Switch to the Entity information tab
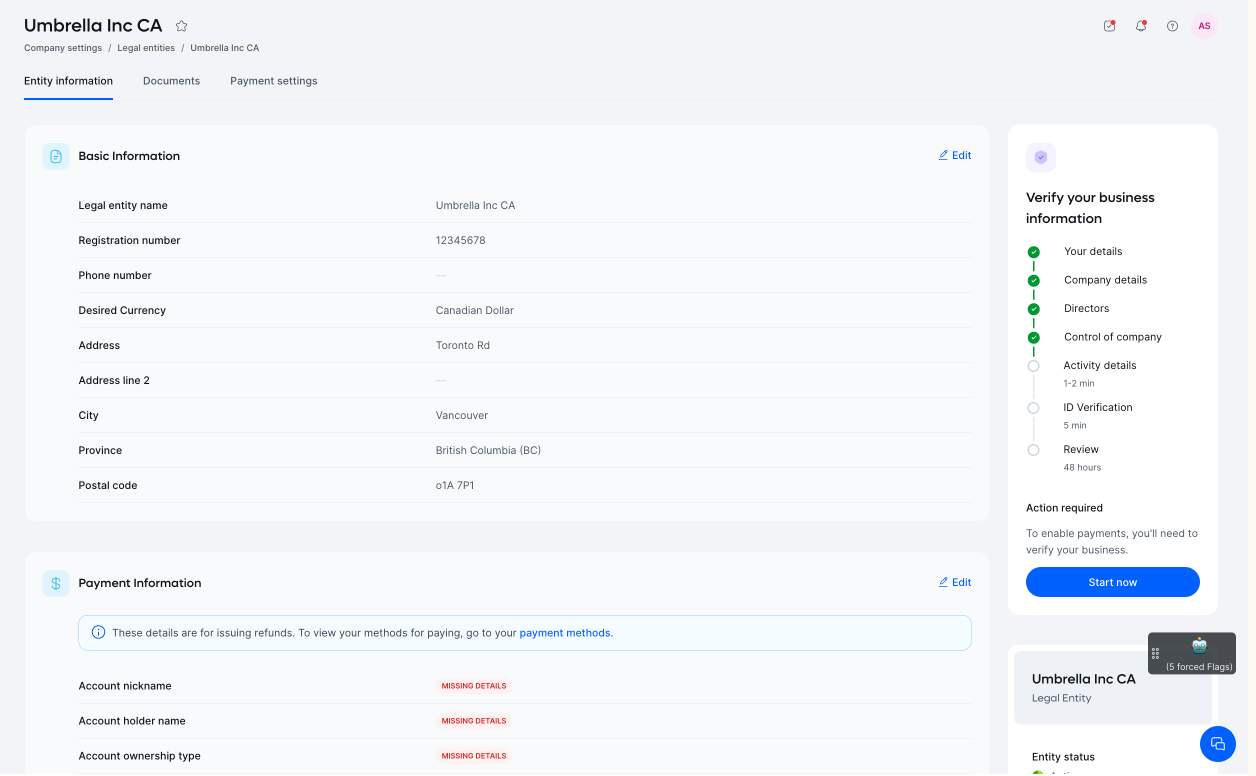Viewport: 1256px width, 776px height. (68, 81)
